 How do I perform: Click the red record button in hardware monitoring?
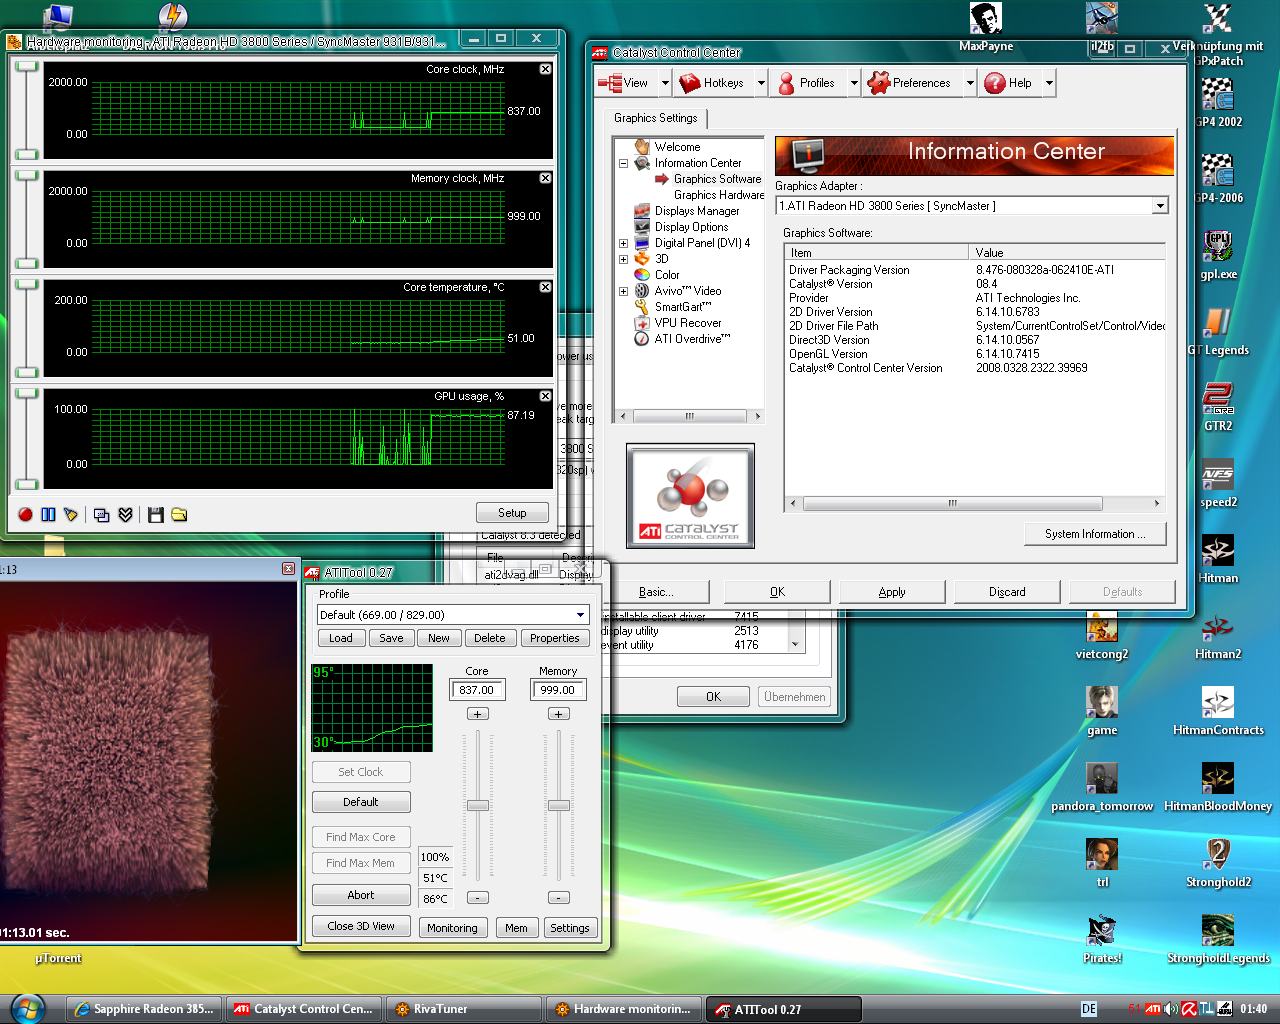25,514
